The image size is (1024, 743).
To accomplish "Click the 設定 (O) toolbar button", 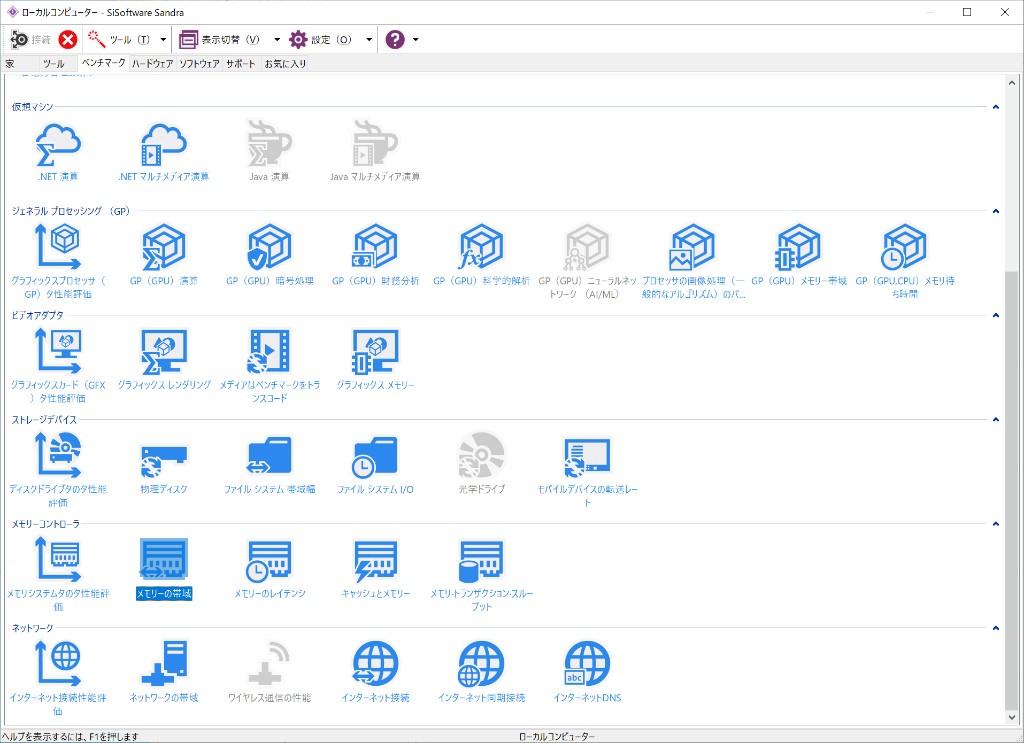I will [321, 40].
